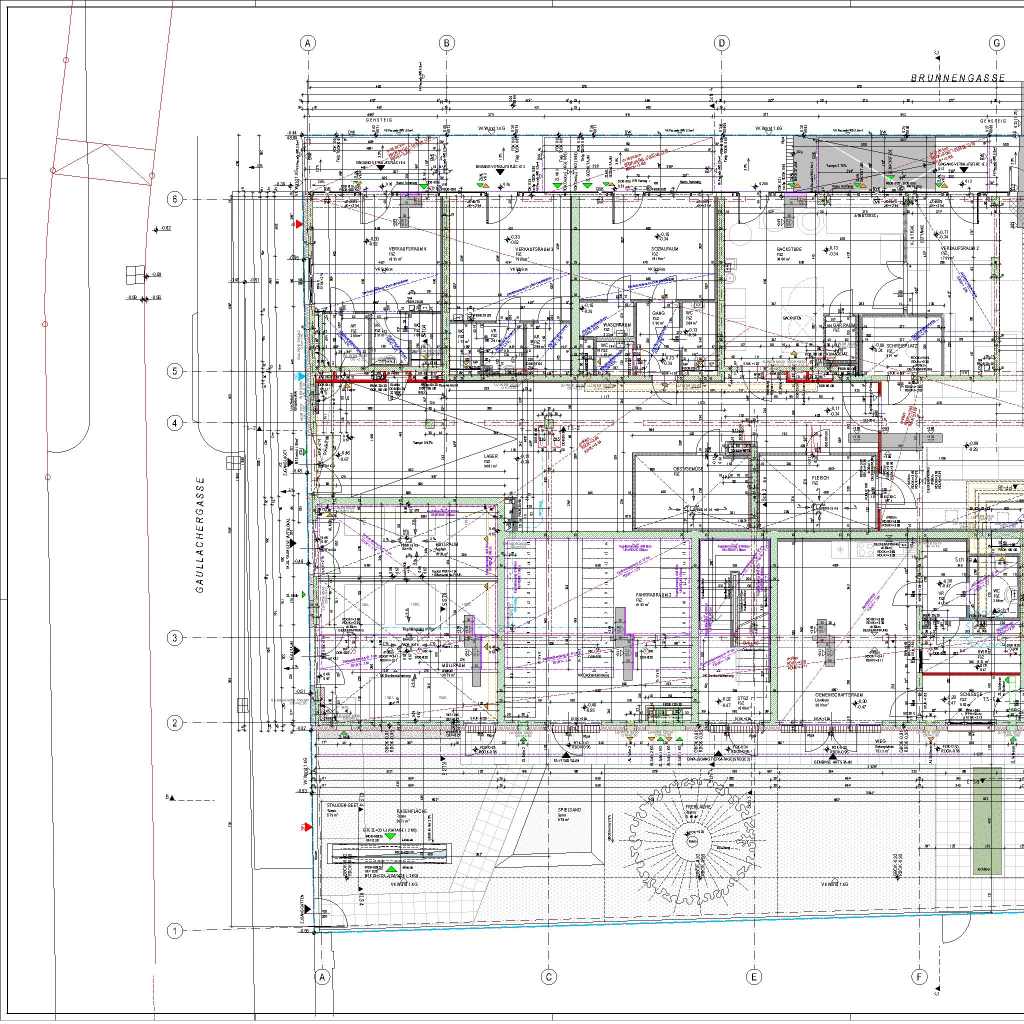This screenshot has width=1024, height=1024.
Task: Select grid axis bubble C at bottom
Action: 548,976
